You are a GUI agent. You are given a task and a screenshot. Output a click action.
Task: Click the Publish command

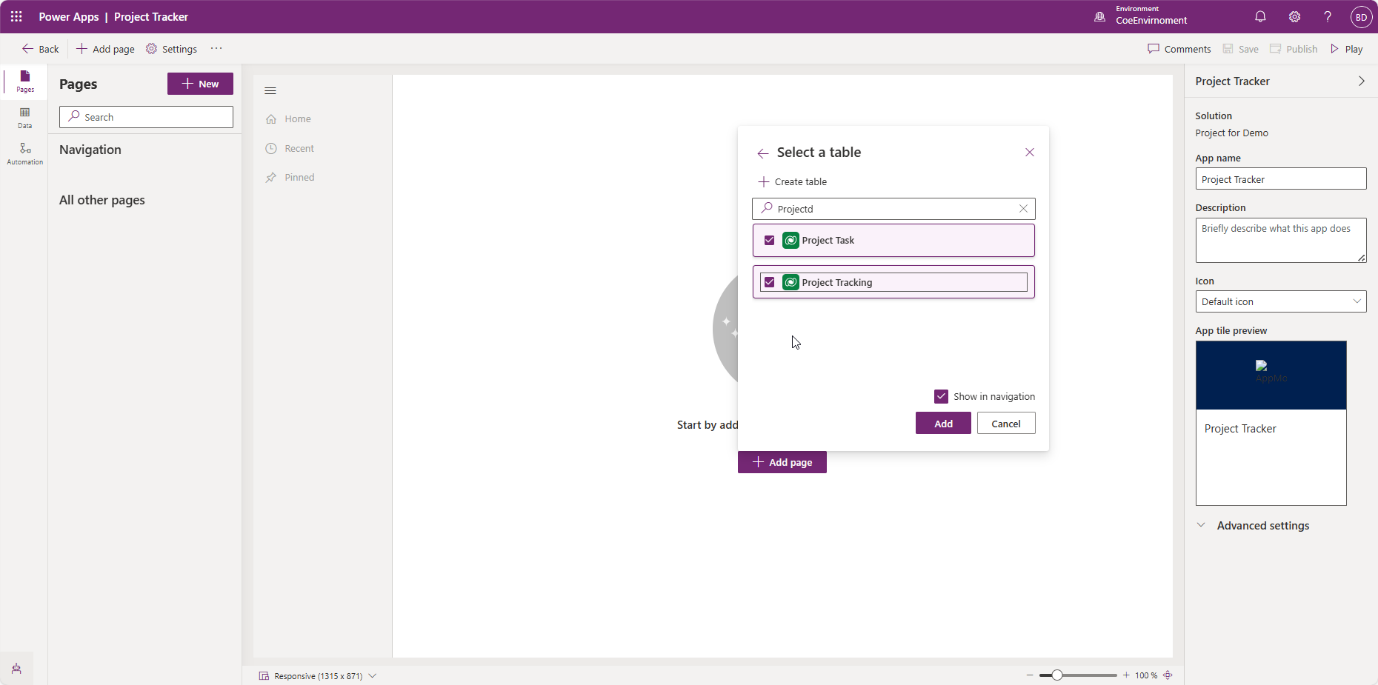click(1293, 49)
